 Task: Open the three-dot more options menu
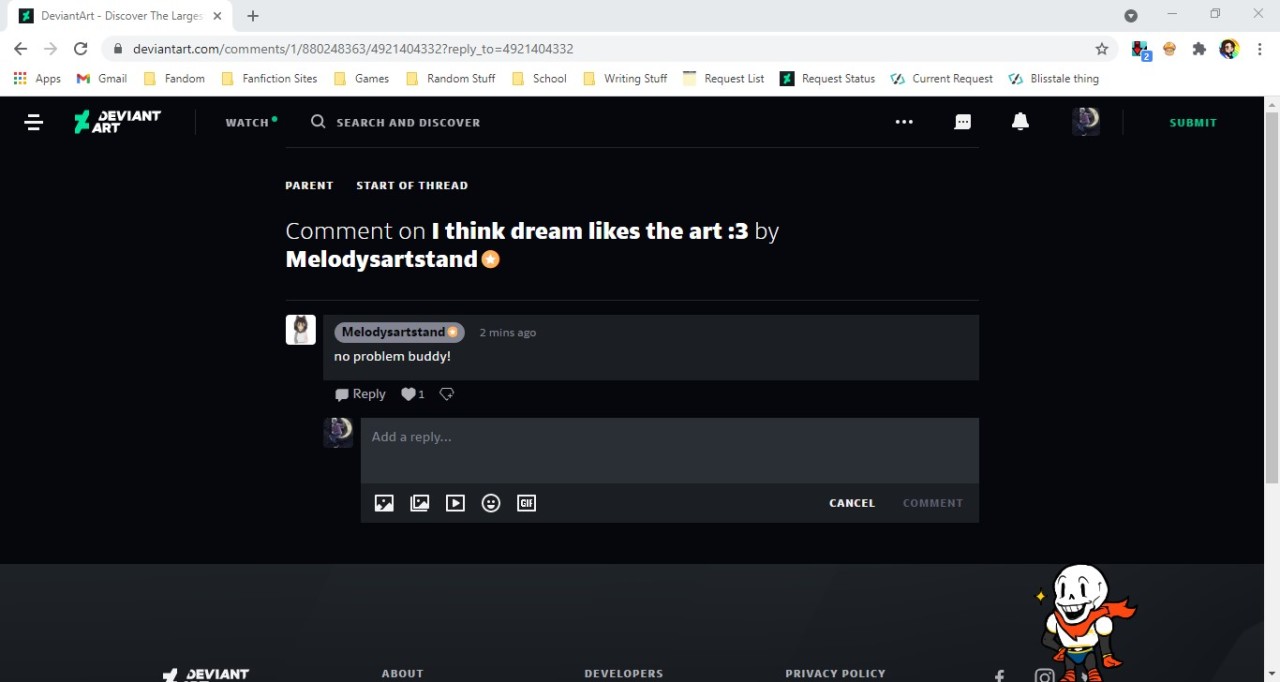coord(904,122)
